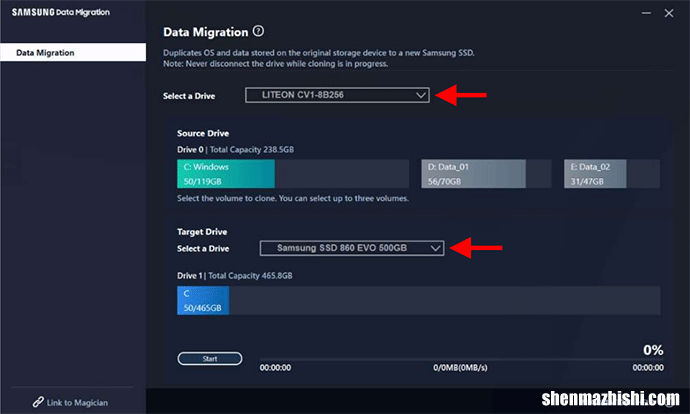Start the cloning with Start button
Screen dimensions: 690x414
tap(210, 359)
